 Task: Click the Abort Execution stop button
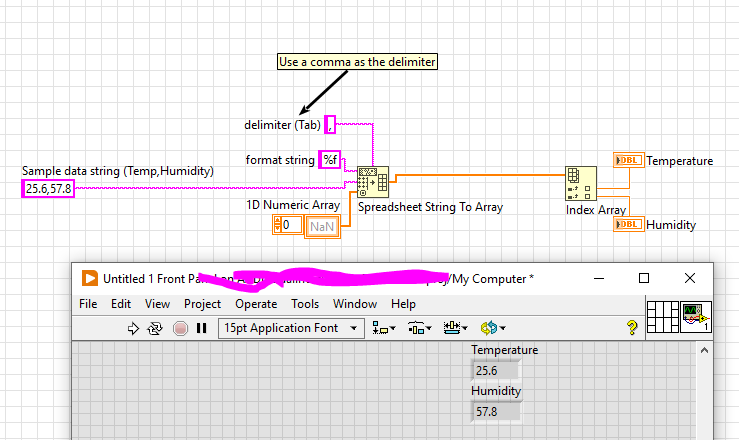click(180, 328)
